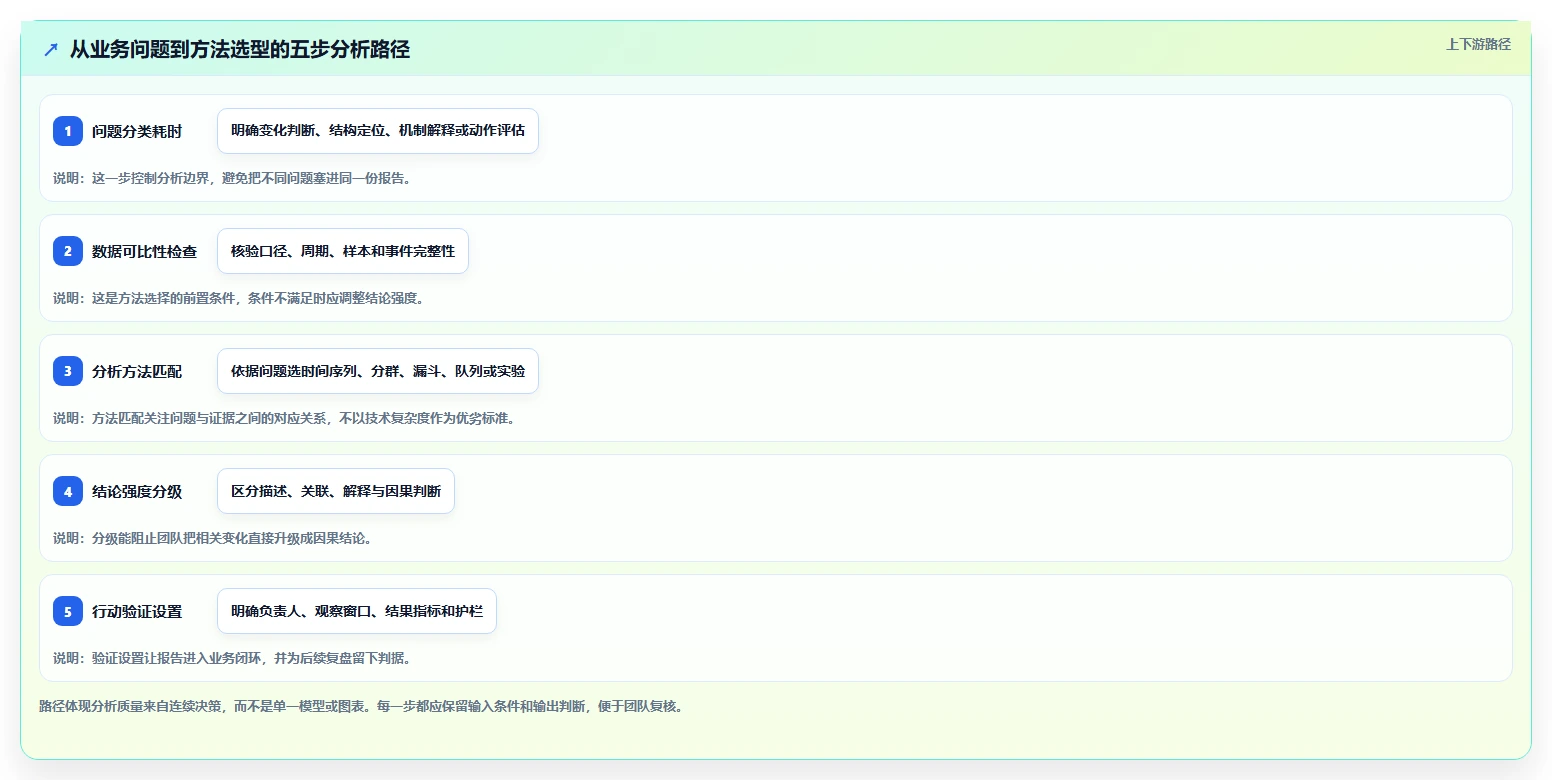
Task: Select the 行动验证设置 step name
Action: click(137, 611)
